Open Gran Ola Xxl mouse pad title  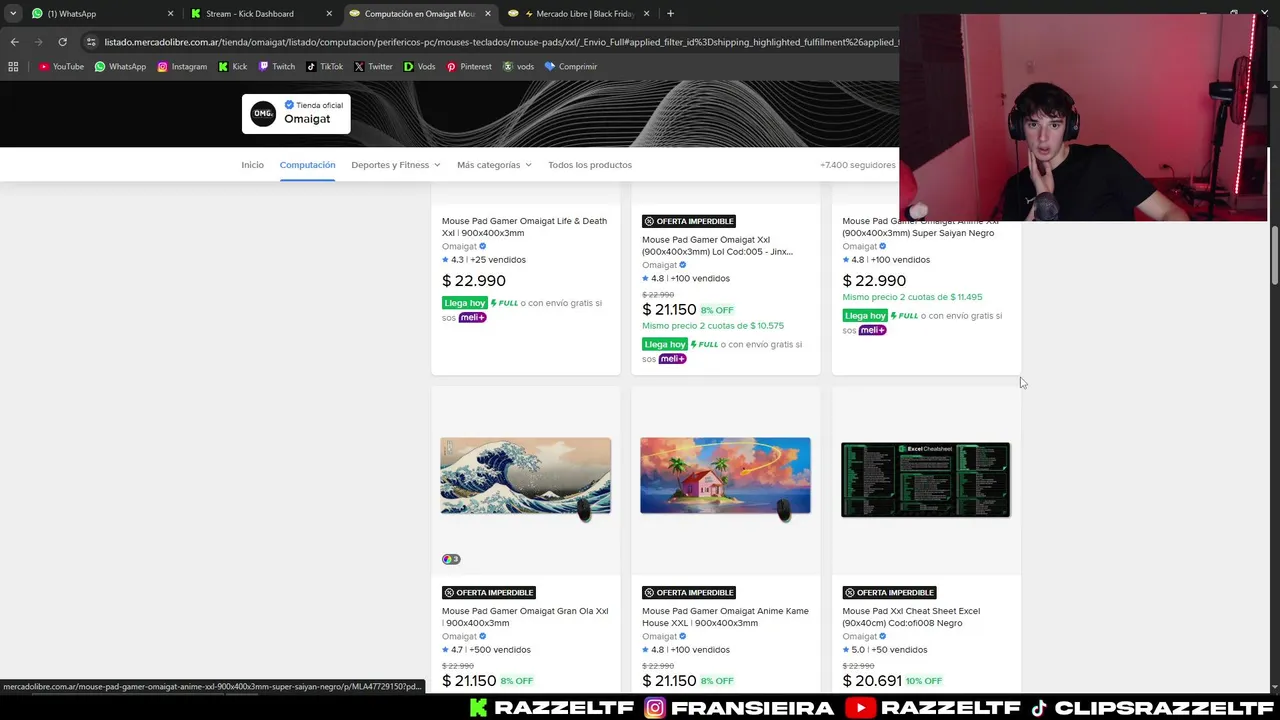pyautogui.click(x=525, y=617)
